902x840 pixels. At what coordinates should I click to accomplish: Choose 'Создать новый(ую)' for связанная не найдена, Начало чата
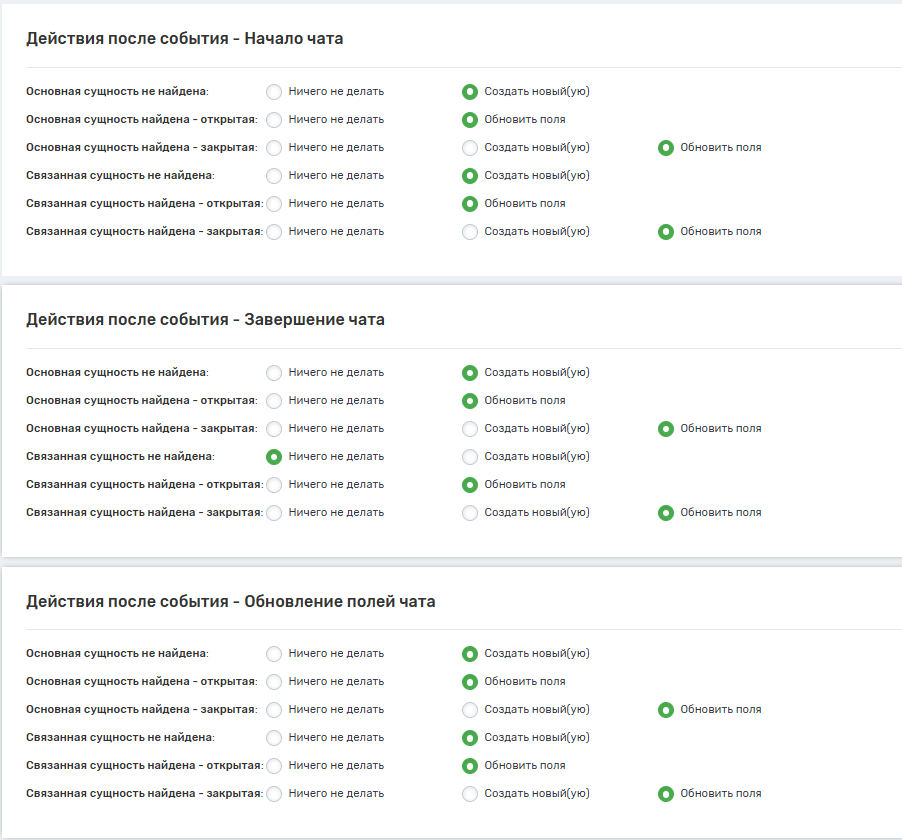point(470,176)
